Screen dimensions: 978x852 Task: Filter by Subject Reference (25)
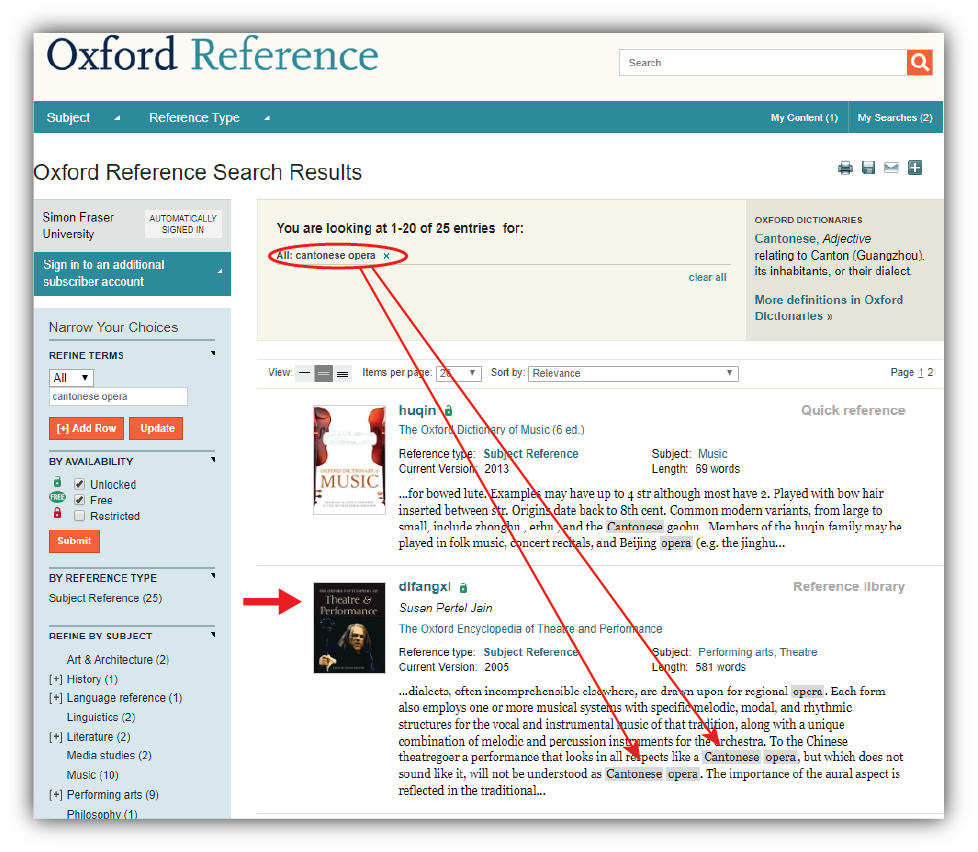coord(105,598)
